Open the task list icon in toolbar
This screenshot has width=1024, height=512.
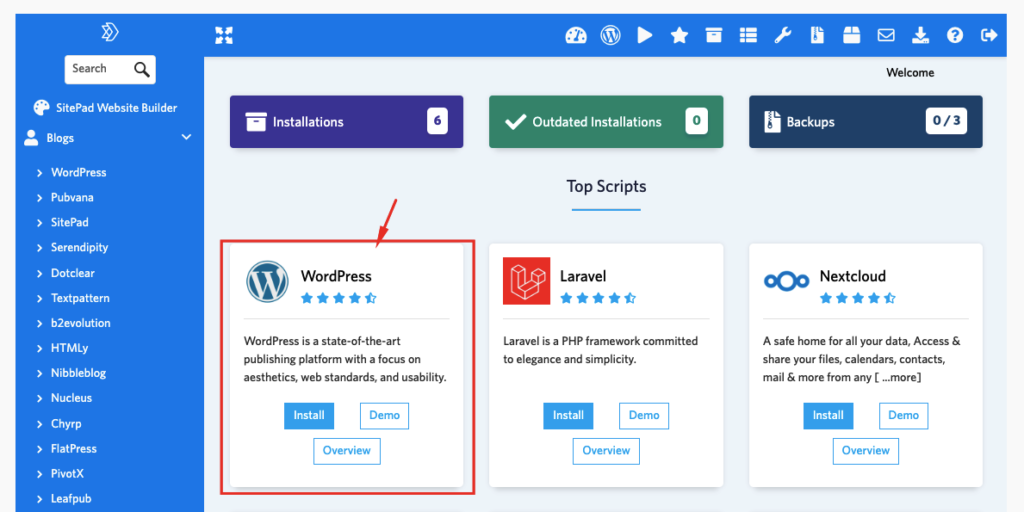click(748, 35)
